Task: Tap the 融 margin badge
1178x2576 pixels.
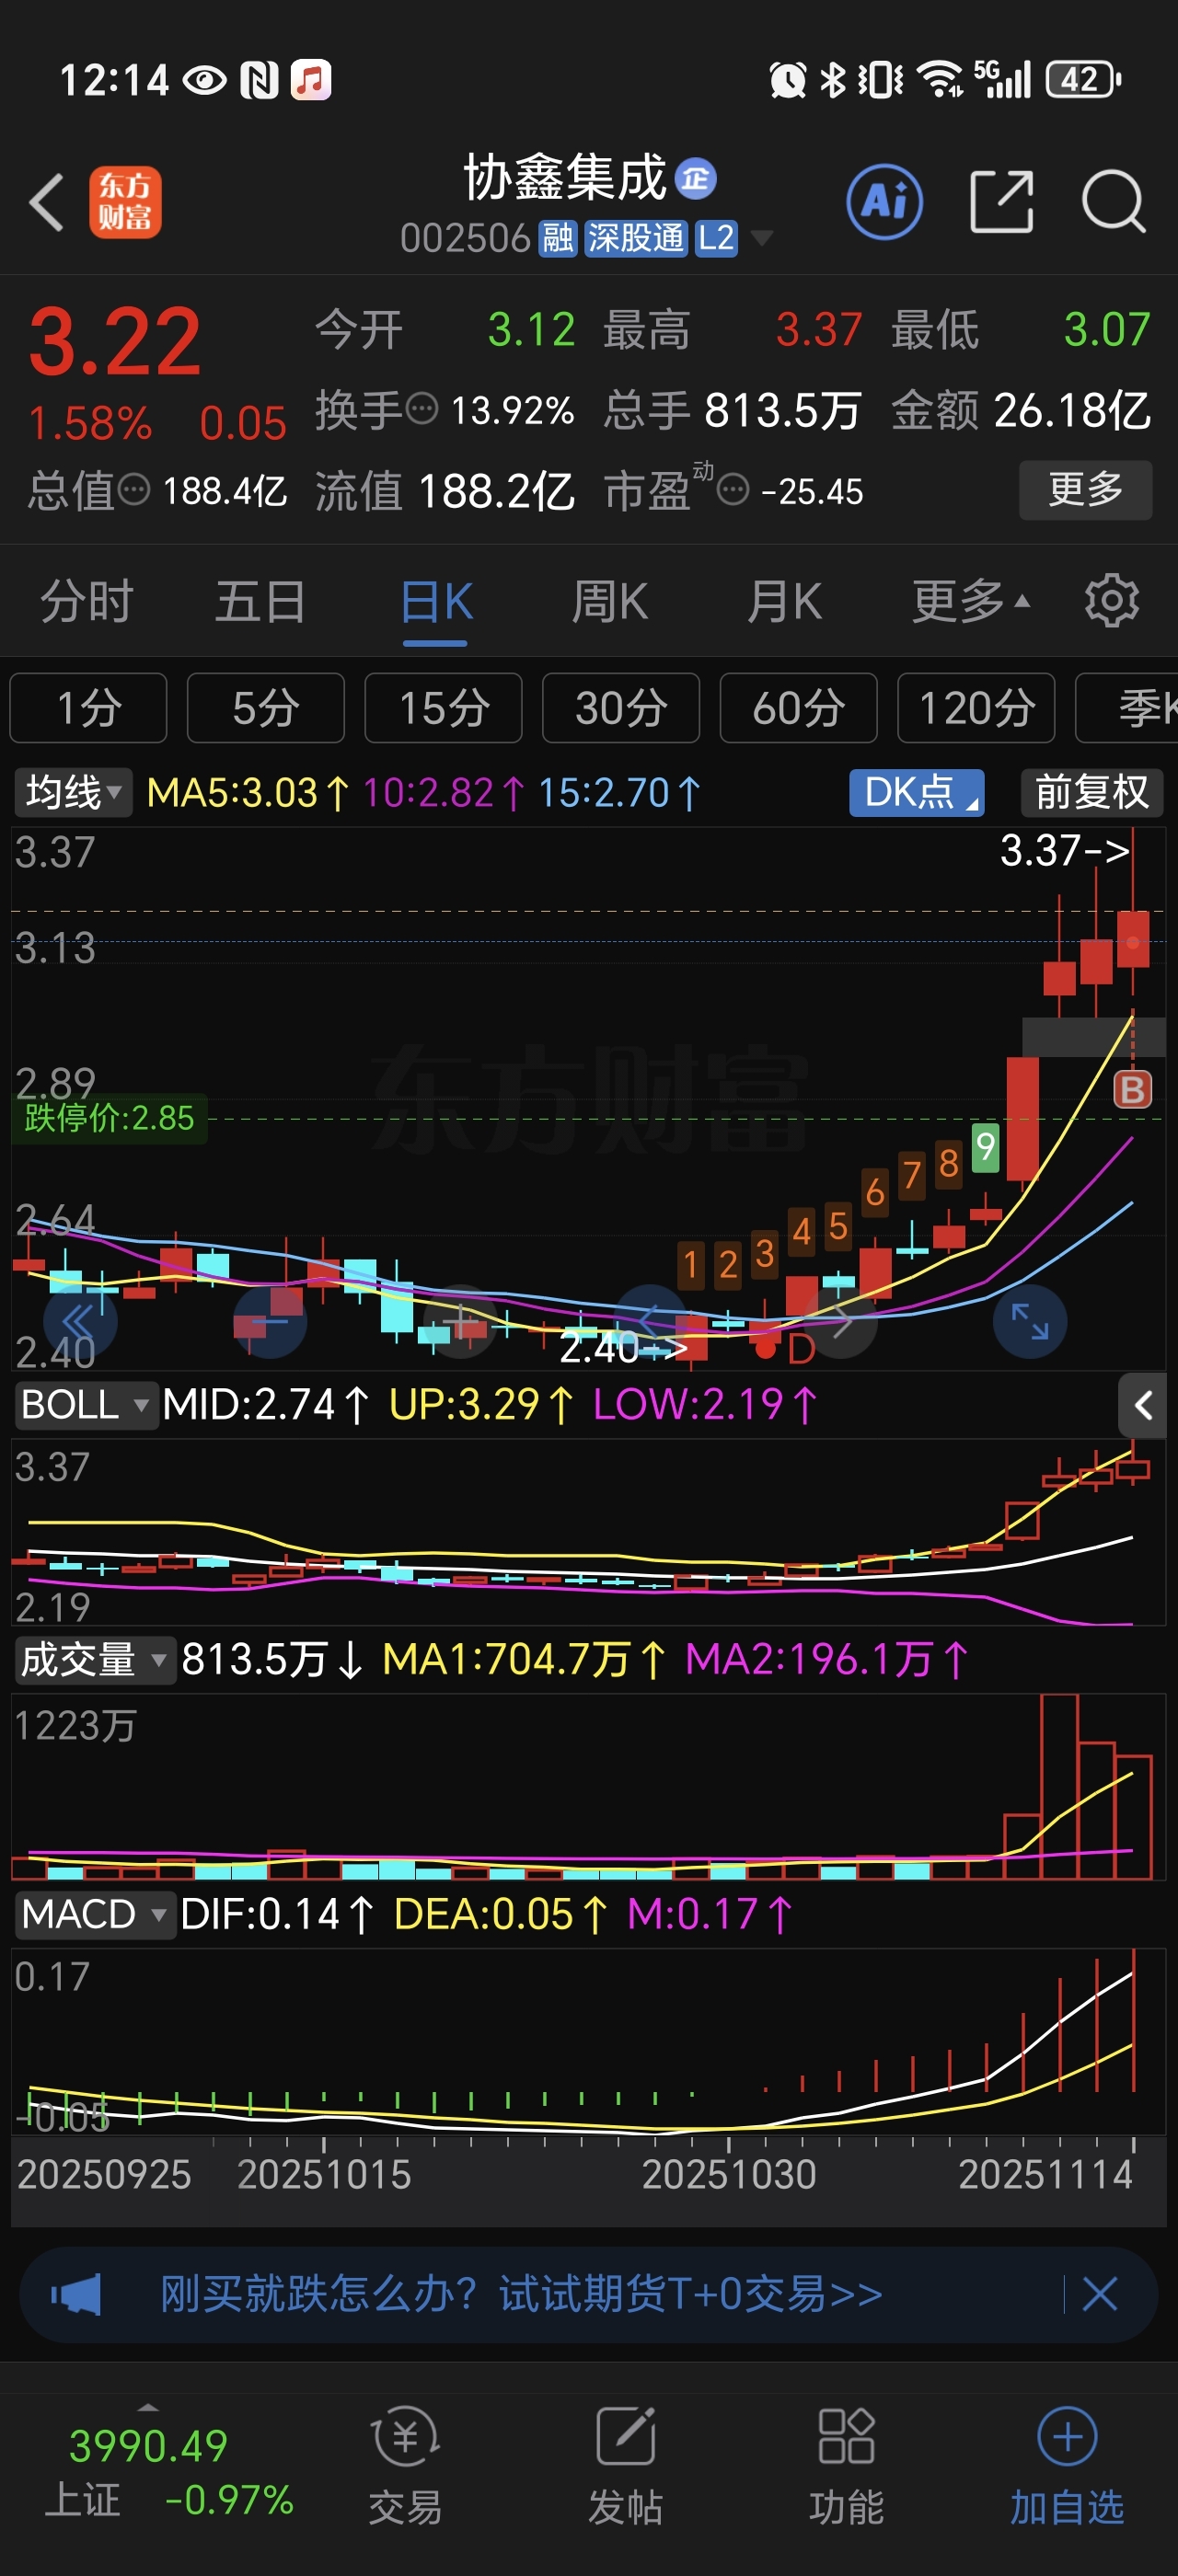Action: 558,238
